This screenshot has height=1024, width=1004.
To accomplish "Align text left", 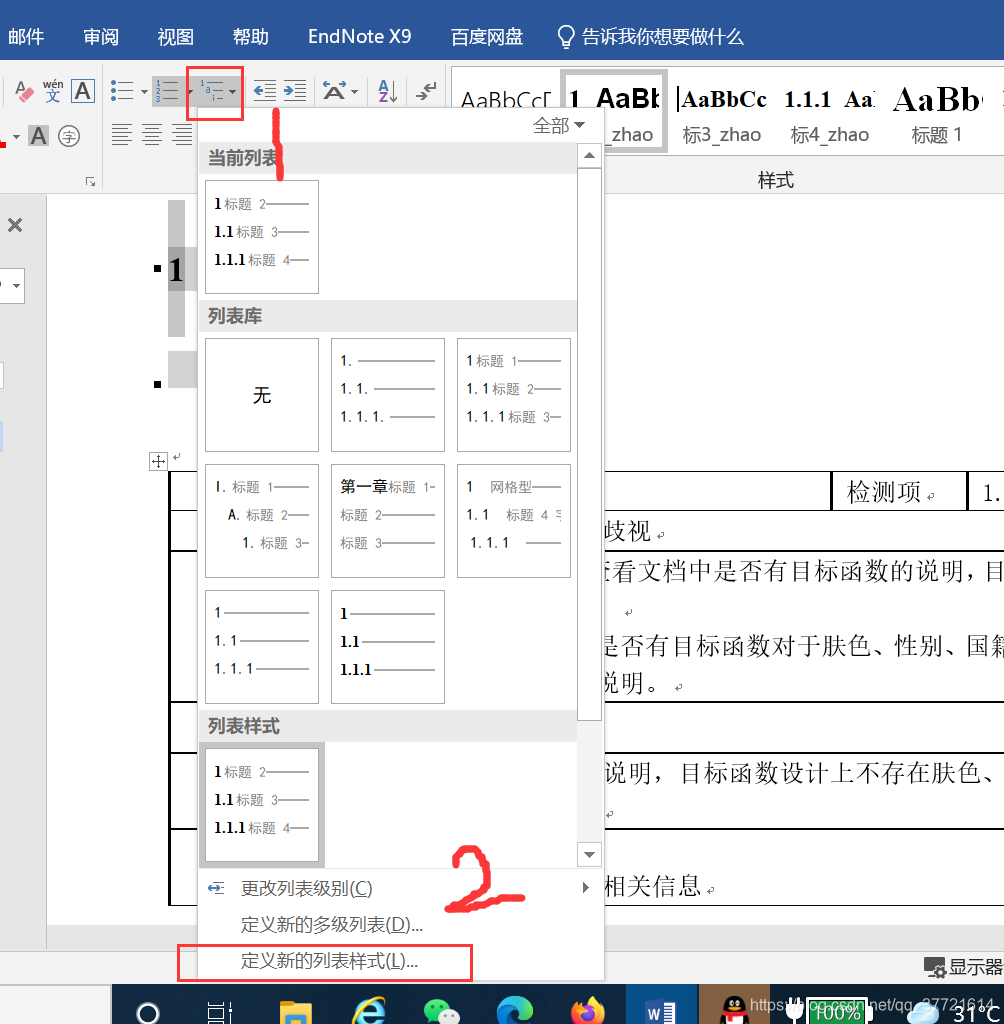I will (x=121, y=135).
